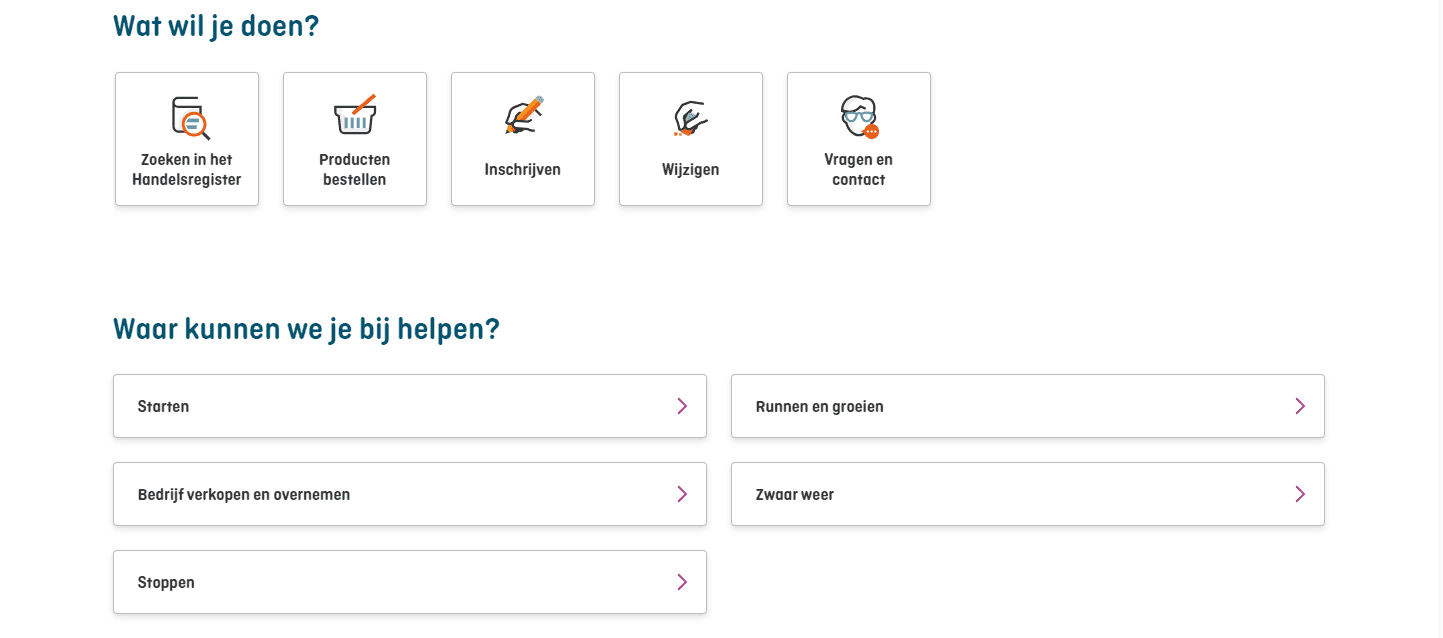The height and width of the screenshot is (638, 1443).
Task: Click the Vragen en contact person icon
Action: (x=859, y=116)
